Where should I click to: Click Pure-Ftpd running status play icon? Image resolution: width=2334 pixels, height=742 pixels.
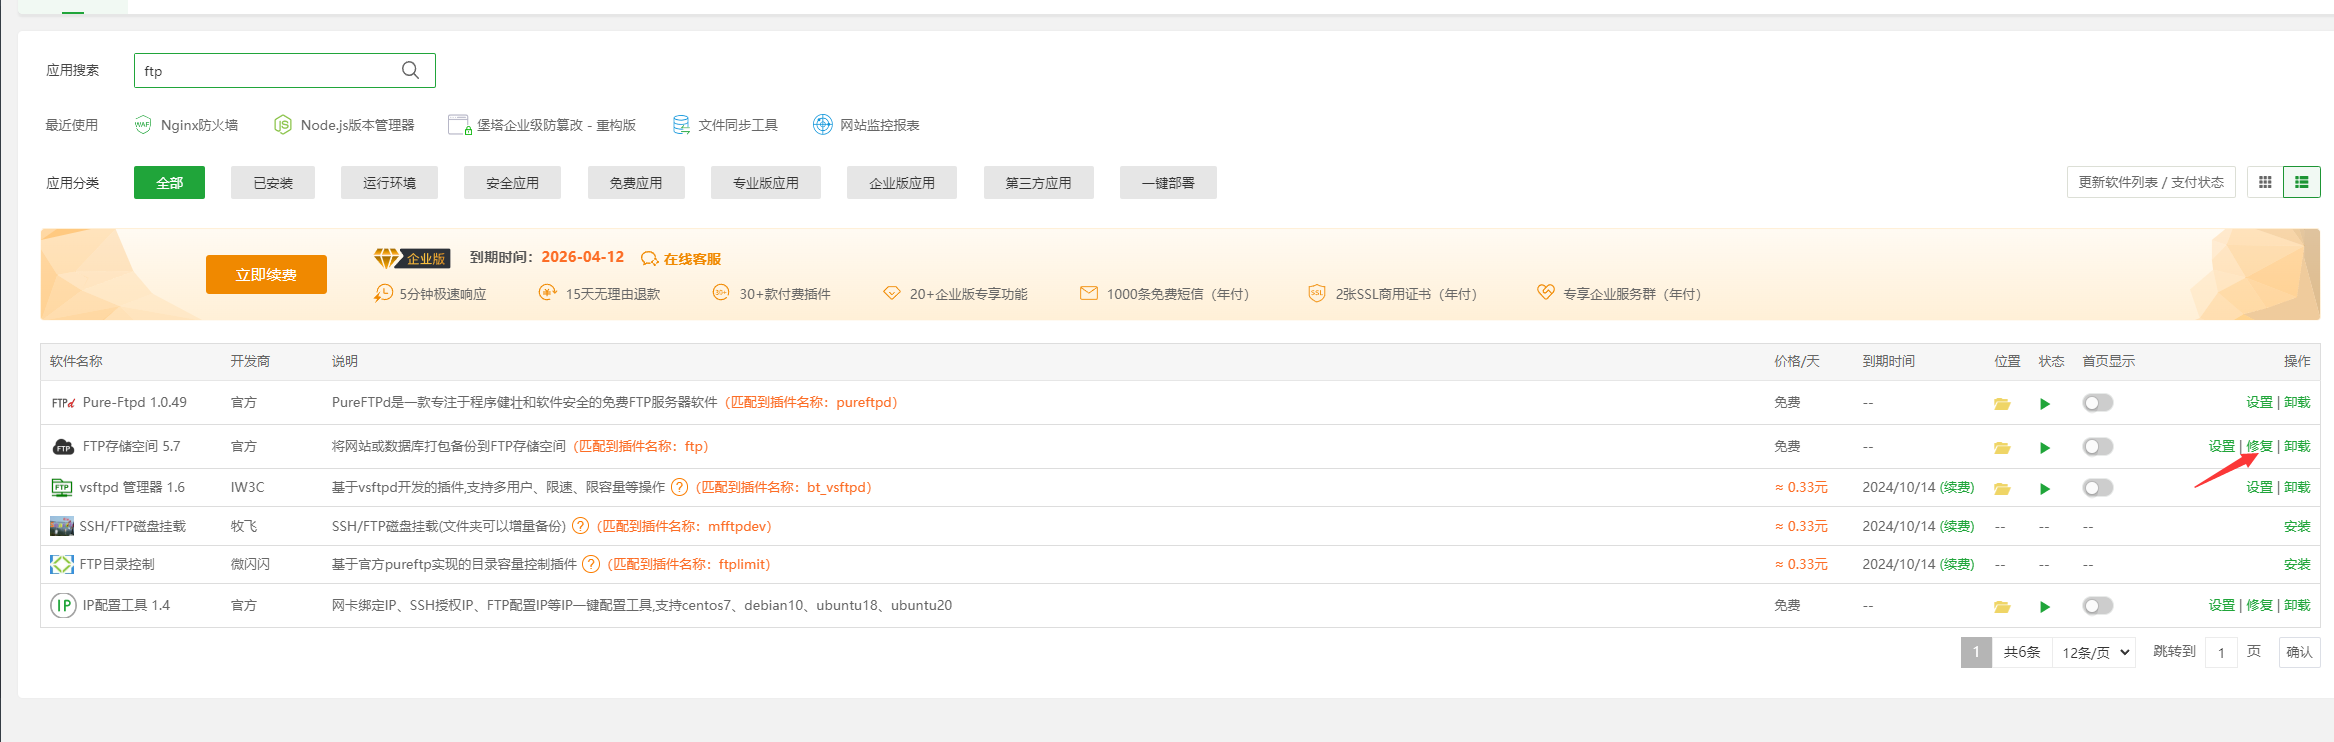click(2045, 404)
